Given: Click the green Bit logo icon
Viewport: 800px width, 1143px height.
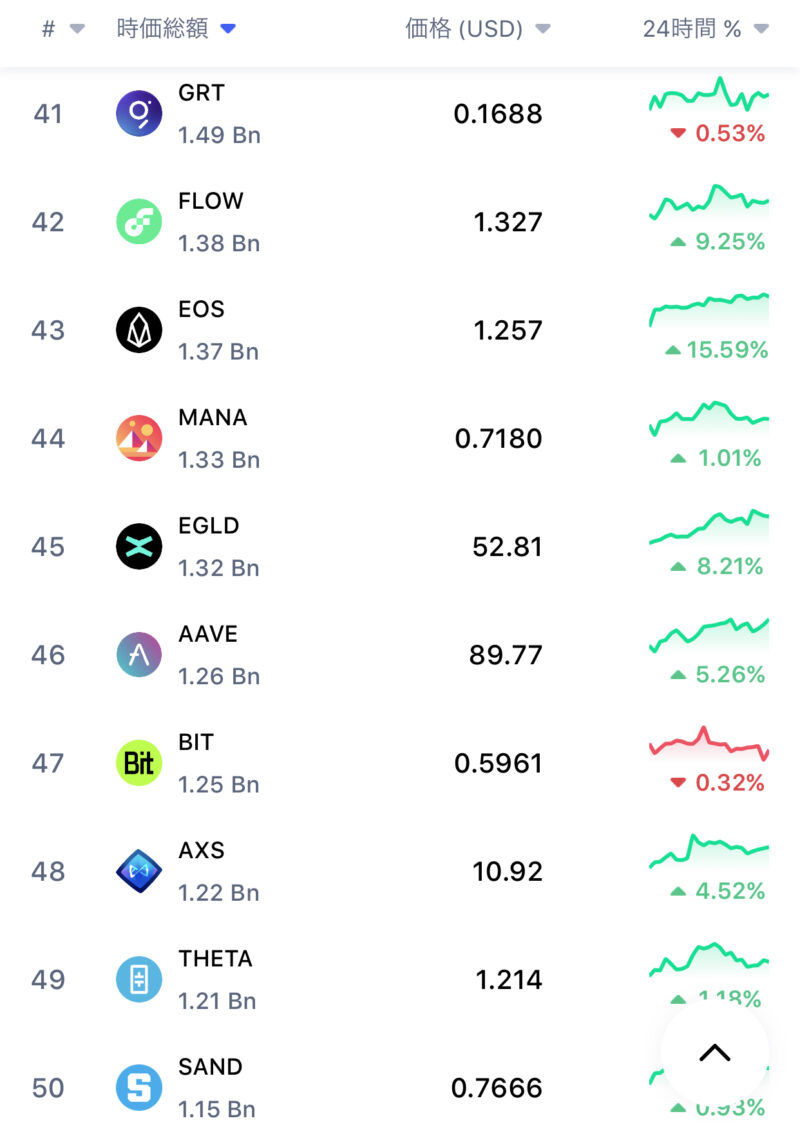Looking at the screenshot, I should (139, 763).
